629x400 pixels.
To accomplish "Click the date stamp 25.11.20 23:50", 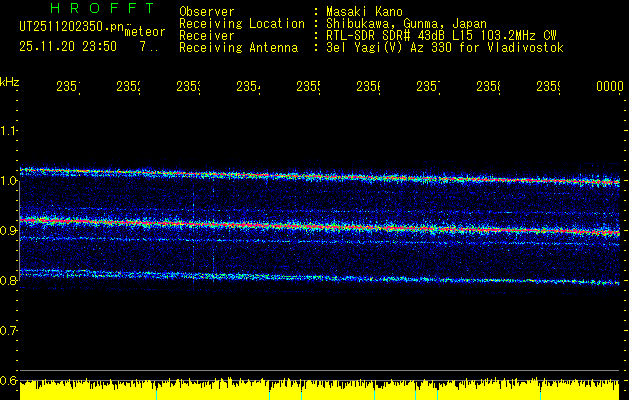I will (67, 46).
